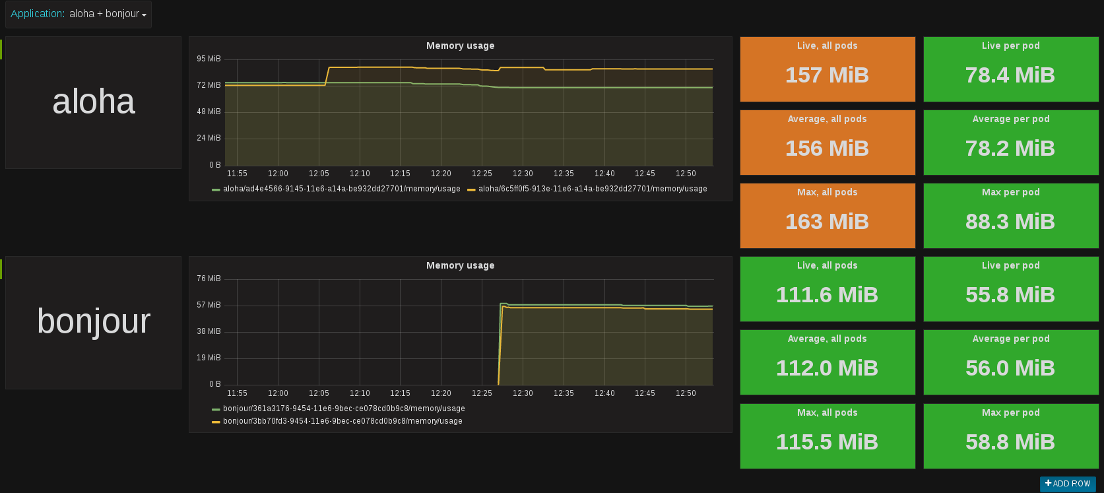Select the aloha text panel
1104x493 pixels.
pos(93,102)
